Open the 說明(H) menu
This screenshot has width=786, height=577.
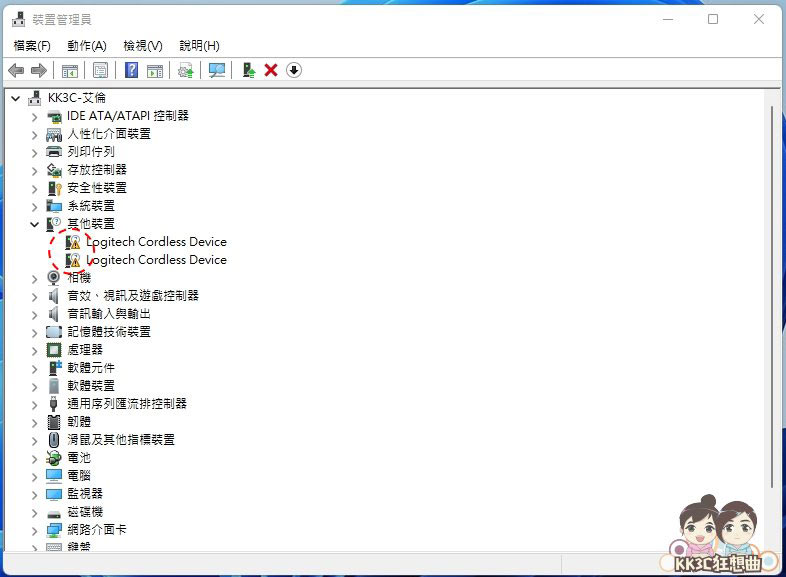pyautogui.click(x=200, y=46)
